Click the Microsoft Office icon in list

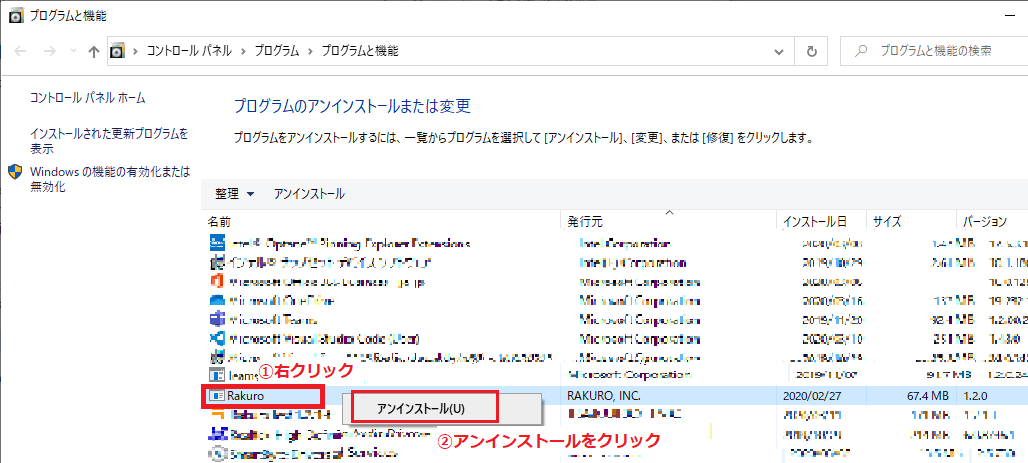[216, 282]
